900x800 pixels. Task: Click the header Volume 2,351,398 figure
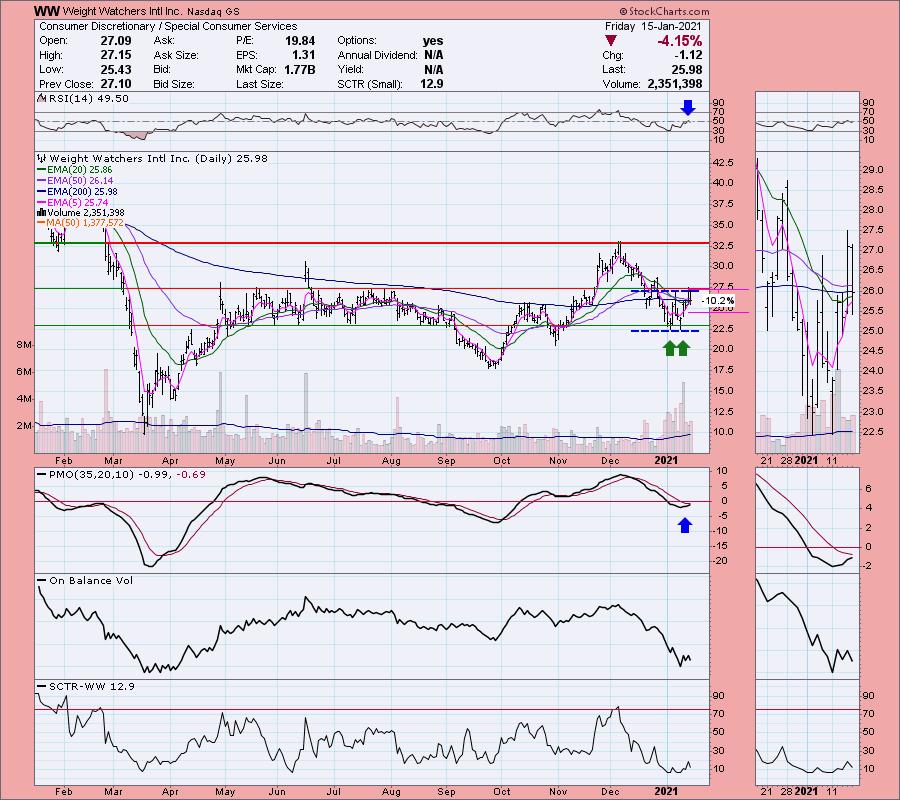tap(675, 84)
